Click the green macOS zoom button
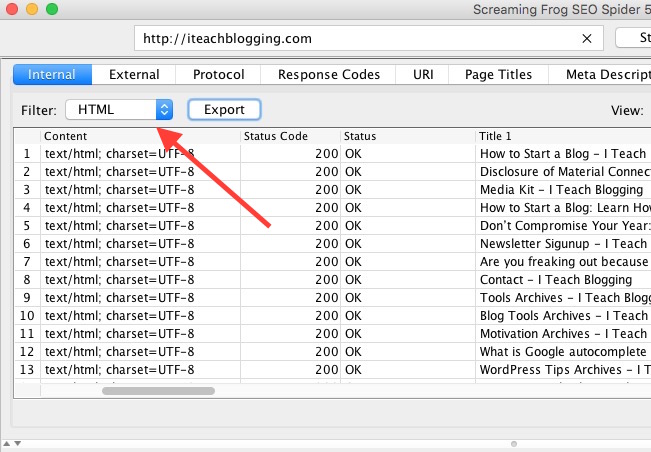651x452 pixels. pyautogui.click(x=52, y=10)
